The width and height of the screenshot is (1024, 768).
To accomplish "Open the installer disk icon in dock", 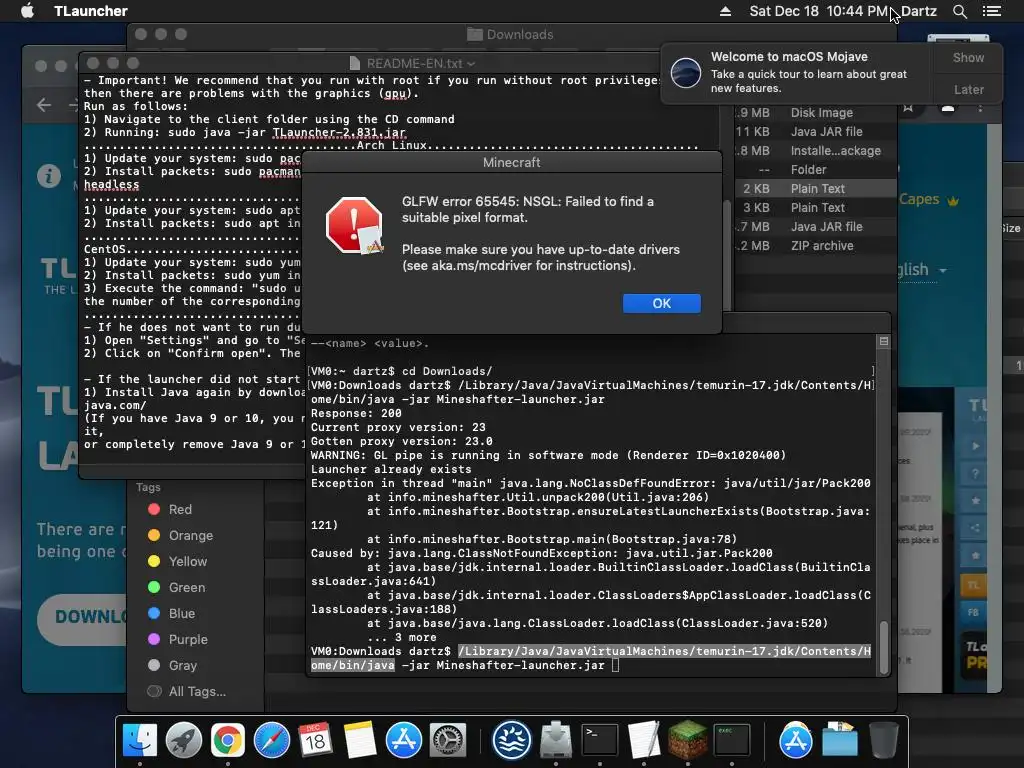I will 556,741.
